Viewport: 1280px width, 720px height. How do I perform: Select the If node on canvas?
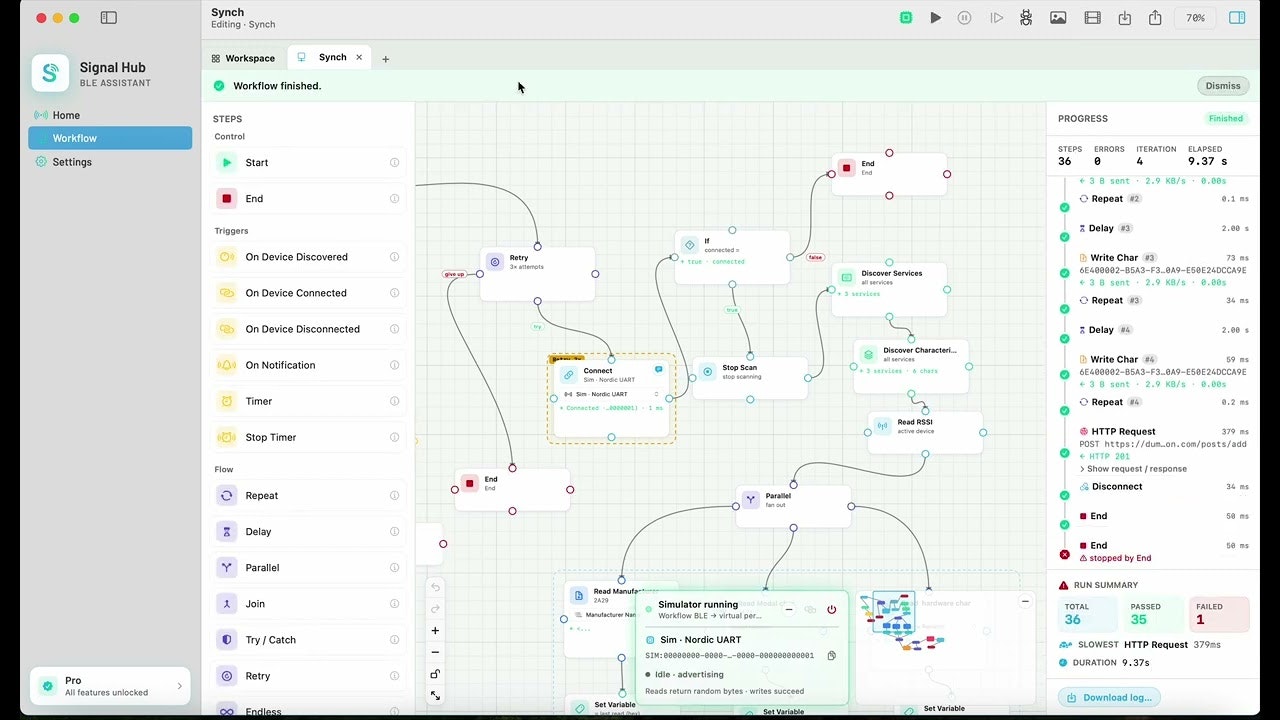pyautogui.click(x=732, y=257)
